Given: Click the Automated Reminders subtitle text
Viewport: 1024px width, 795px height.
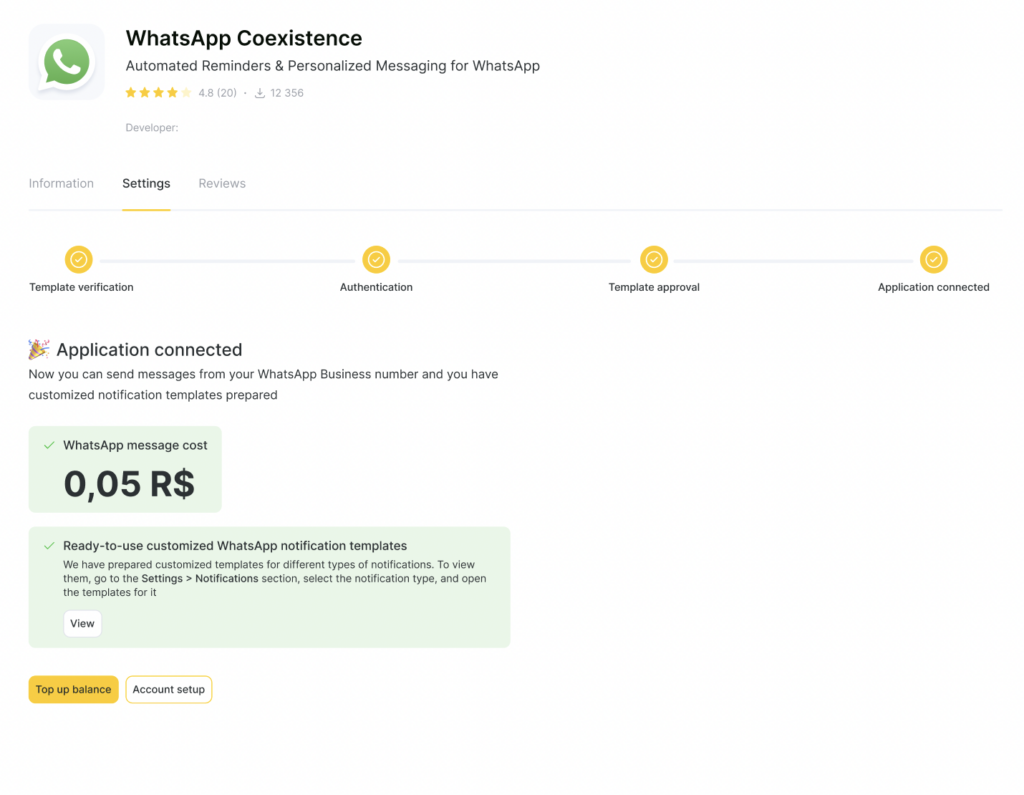Looking at the screenshot, I should point(332,66).
